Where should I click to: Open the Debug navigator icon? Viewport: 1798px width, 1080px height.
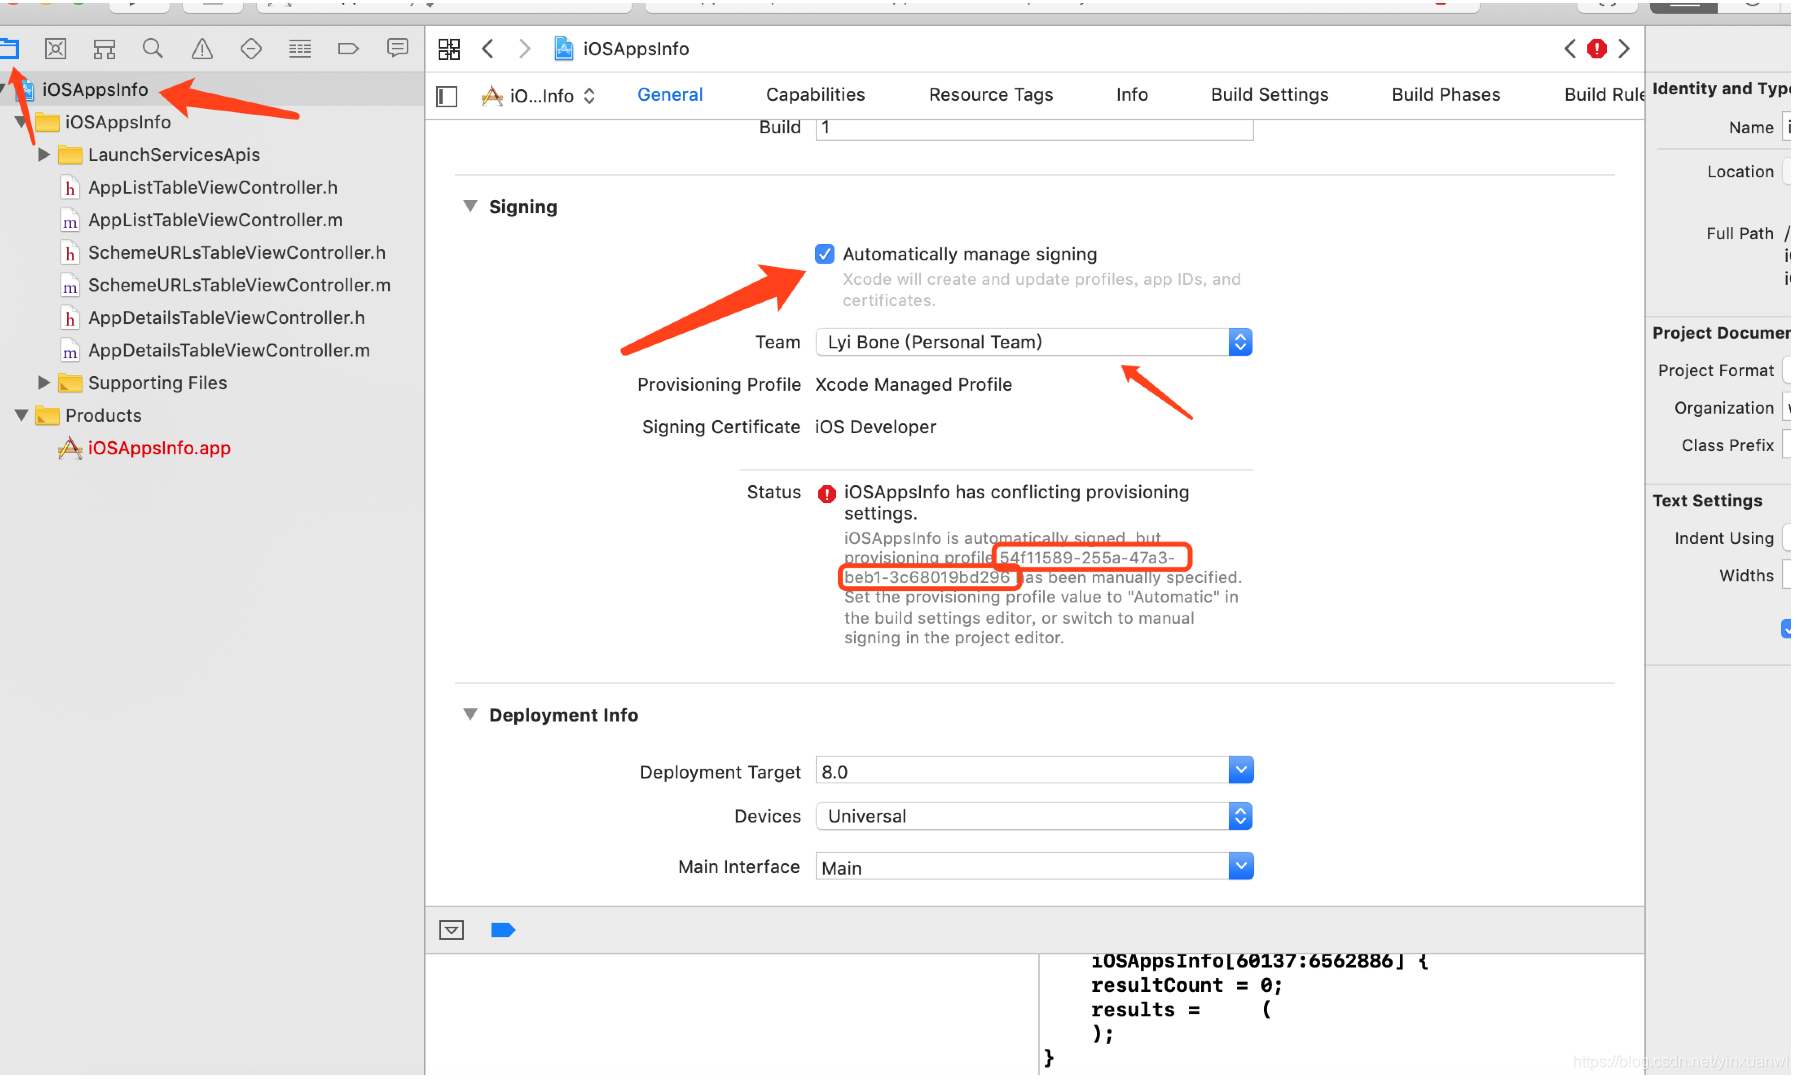pyautogui.click(x=300, y=48)
